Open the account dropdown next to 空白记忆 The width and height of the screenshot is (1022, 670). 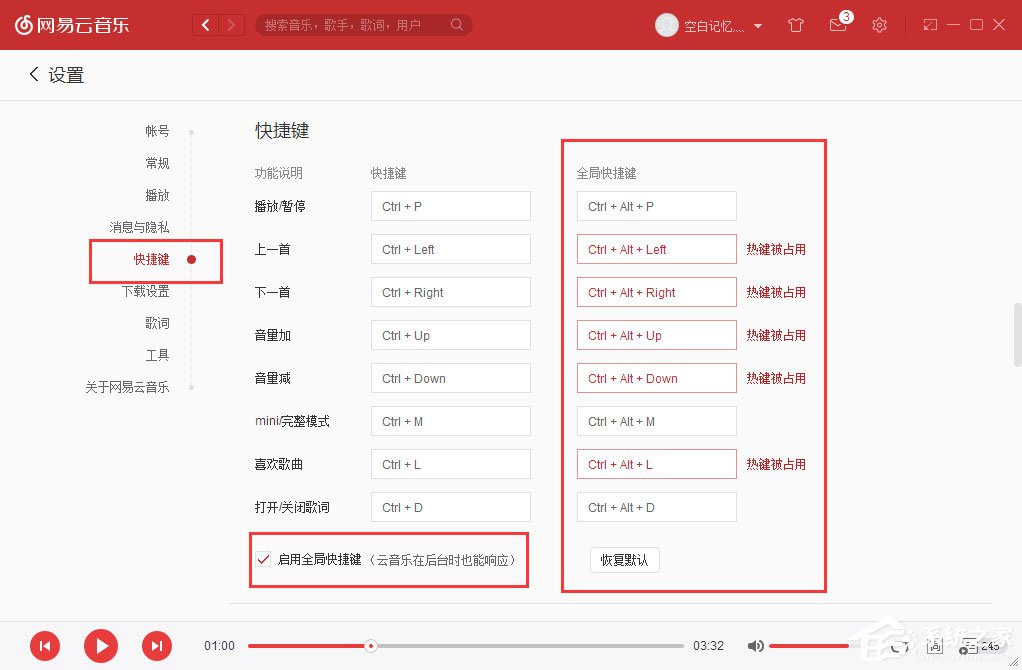point(758,25)
